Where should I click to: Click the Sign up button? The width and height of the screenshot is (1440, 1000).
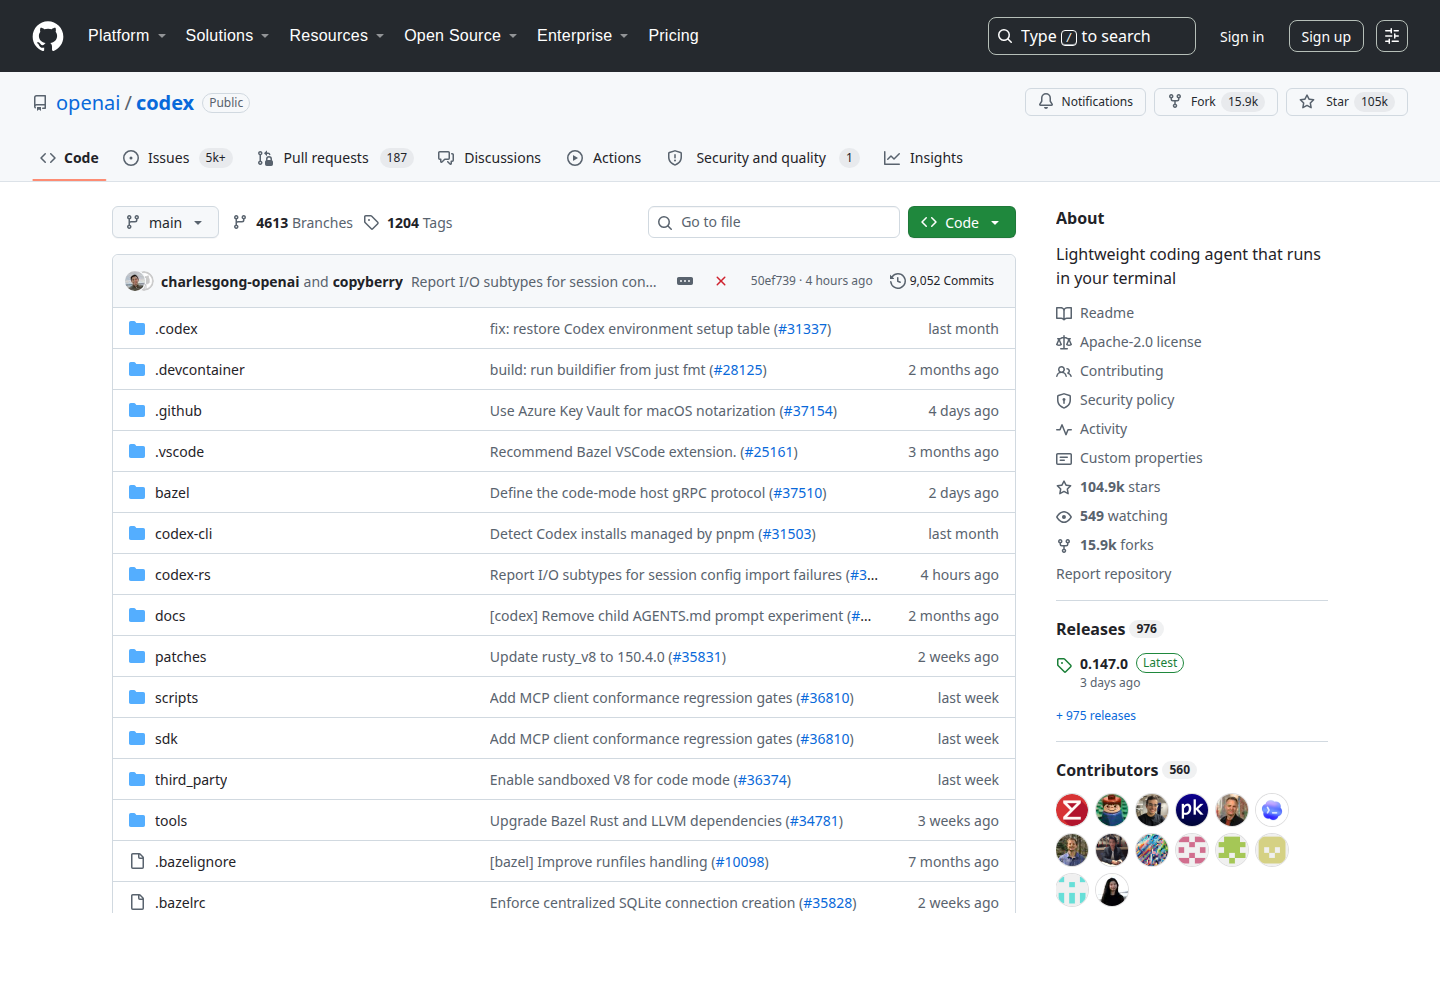(x=1326, y=36)
